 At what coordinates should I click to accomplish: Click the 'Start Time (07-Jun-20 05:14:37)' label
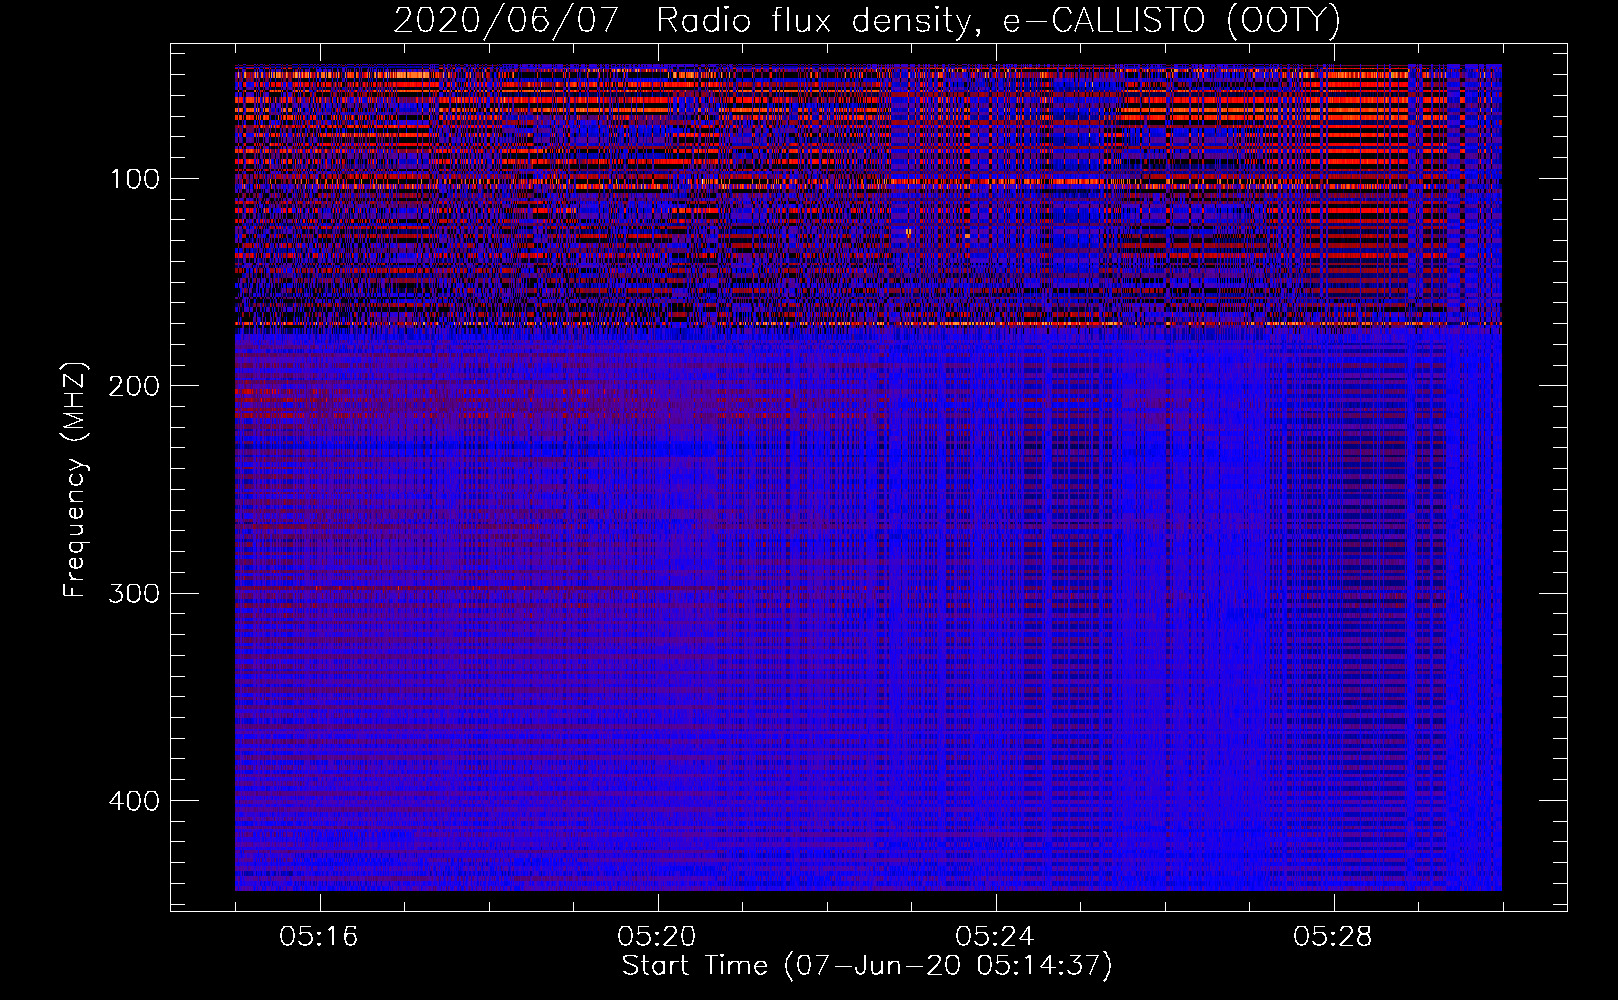pos(867,966)
